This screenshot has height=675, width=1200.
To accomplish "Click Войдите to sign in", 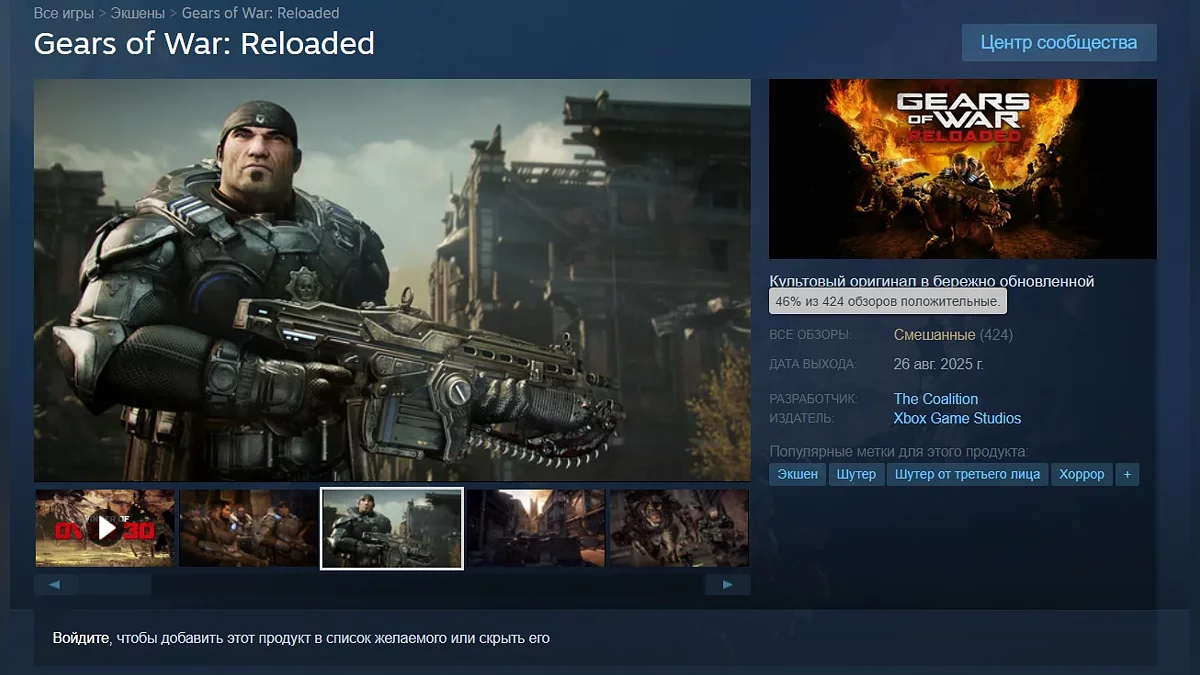I will (x=80, y=637).
